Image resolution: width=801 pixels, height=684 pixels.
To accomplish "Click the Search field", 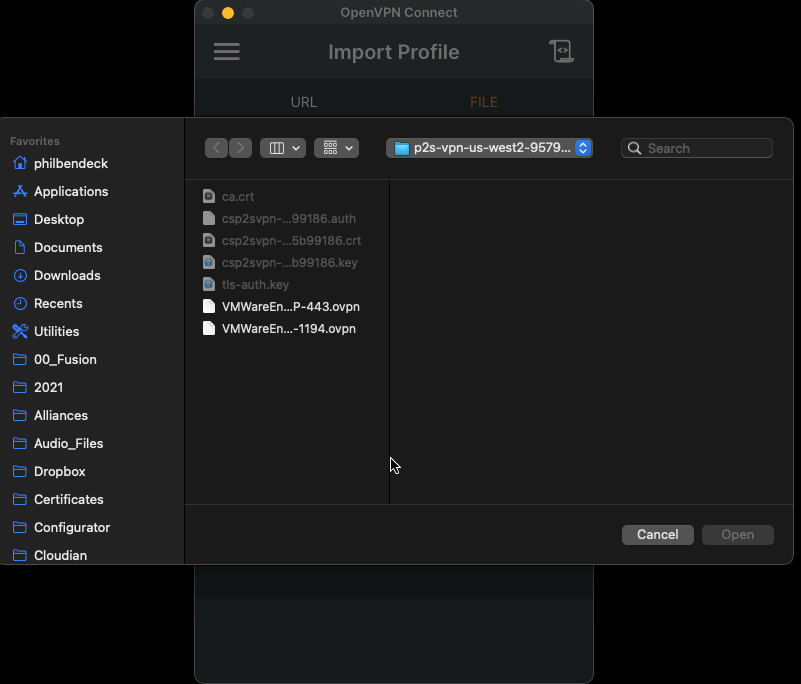I will 697,148.
